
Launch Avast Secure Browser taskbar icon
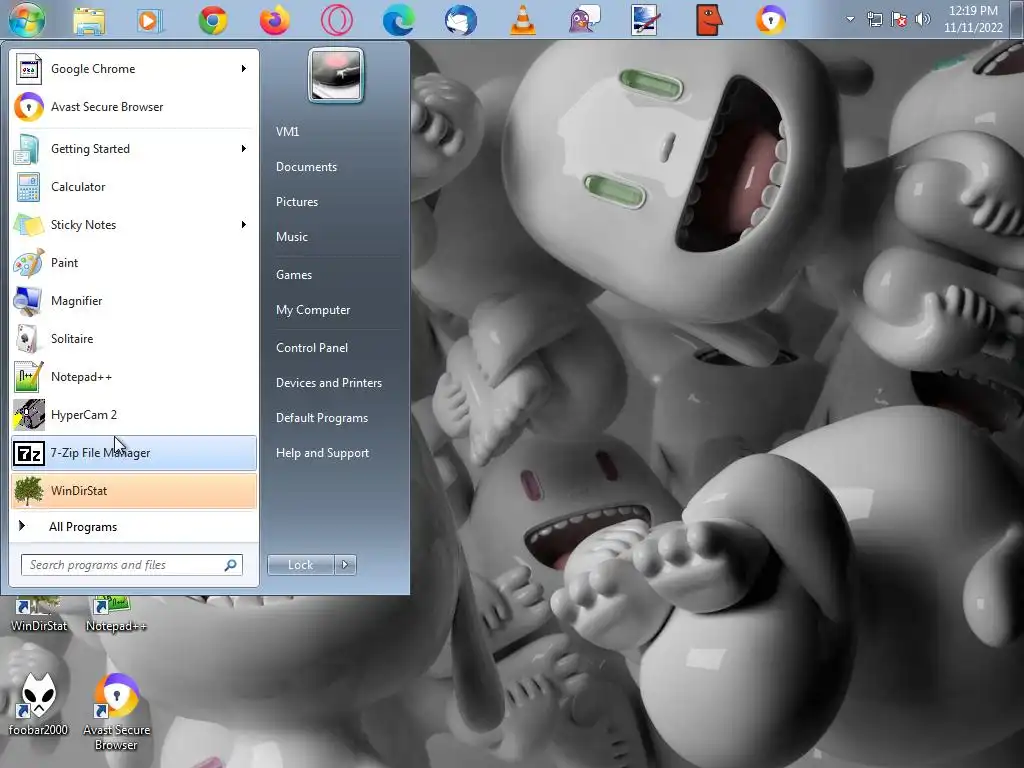[771, 20]
